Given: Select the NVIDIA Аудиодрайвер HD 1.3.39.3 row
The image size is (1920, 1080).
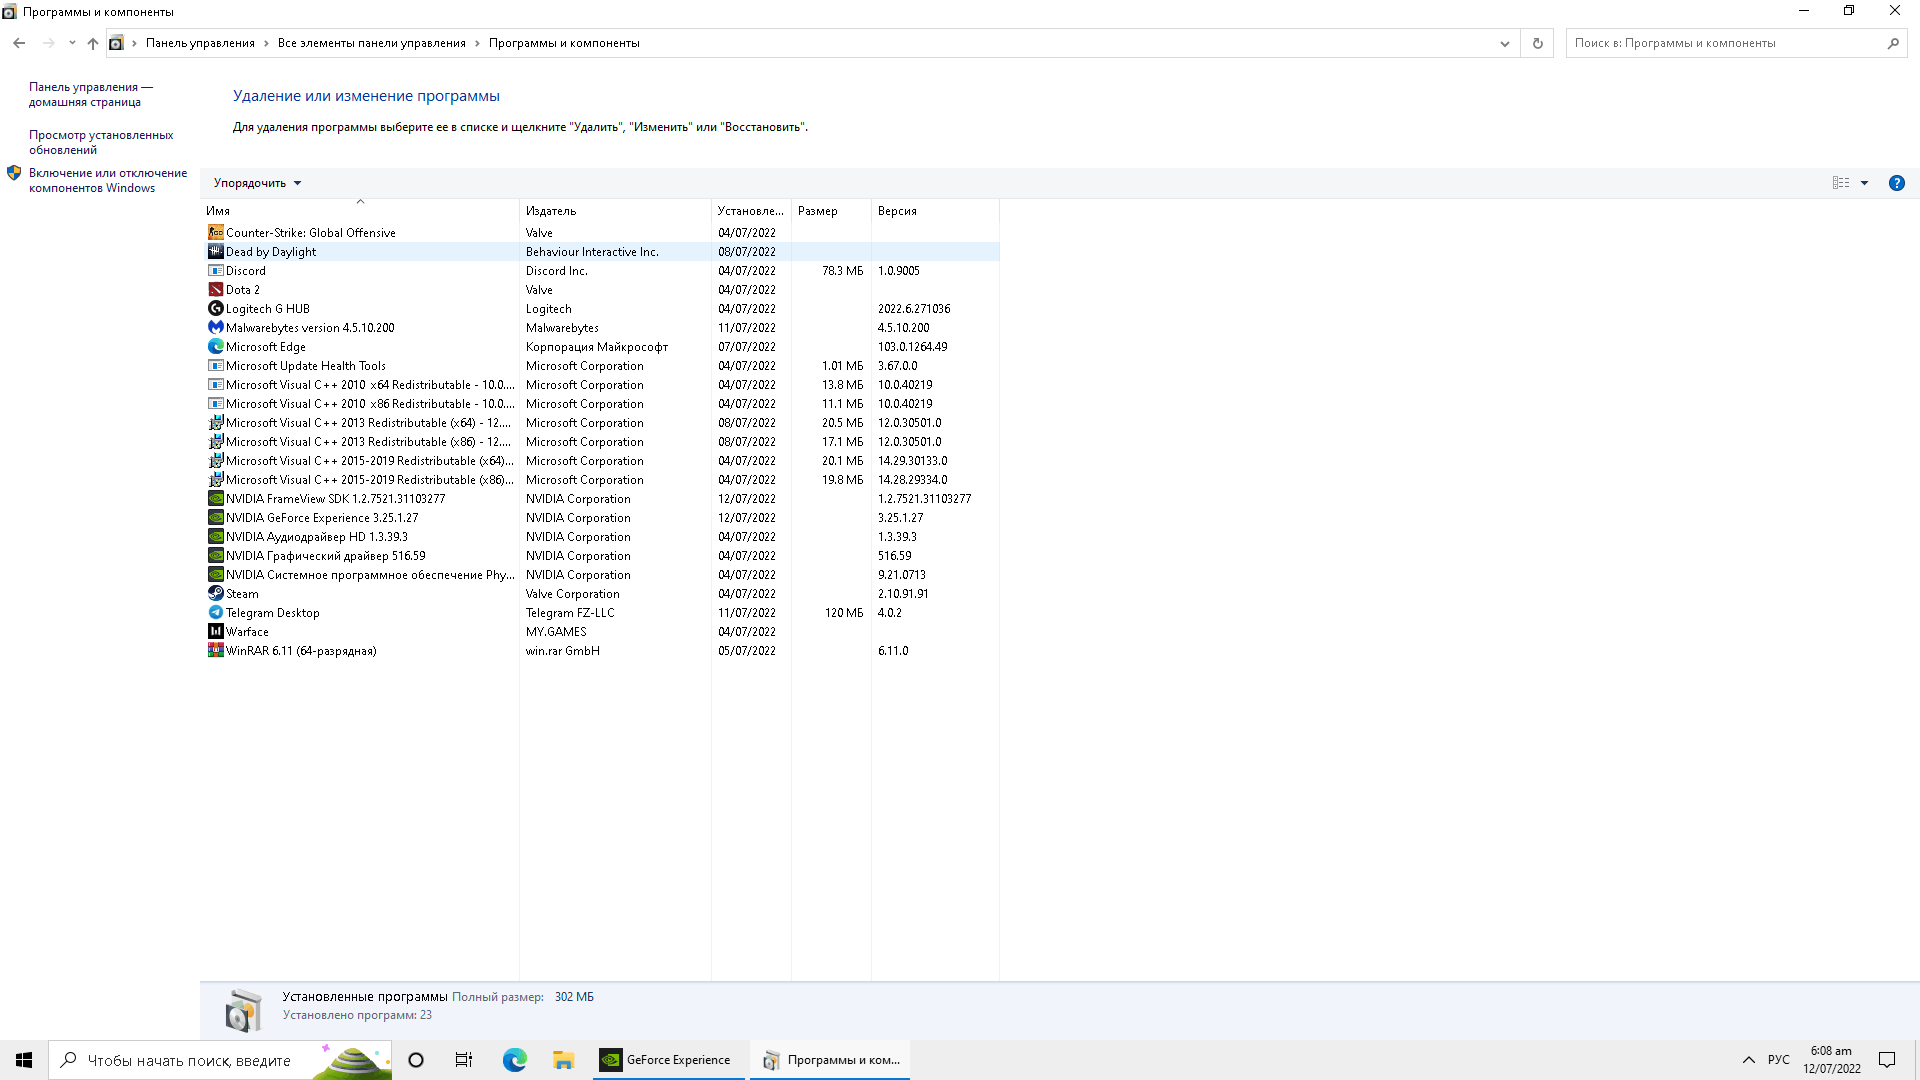Looking at the screenshot, I should tap(600, 536).
